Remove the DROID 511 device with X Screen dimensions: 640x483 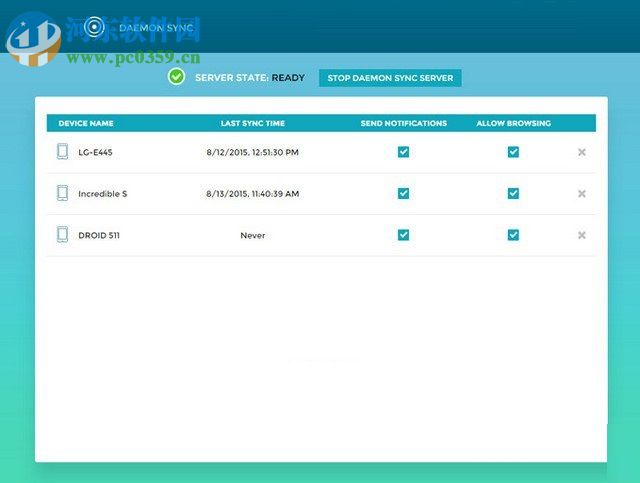click(582, 235)
